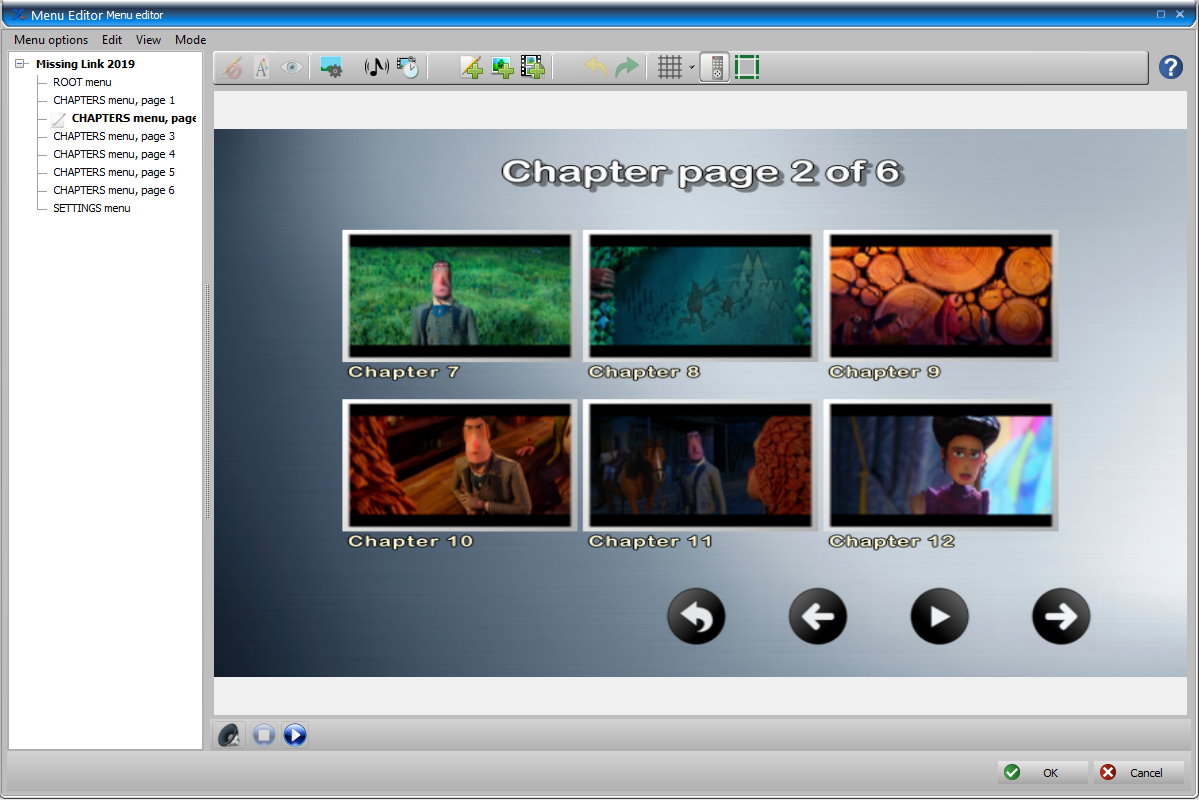This screenshot has height=800, width=1199.
Task: Select the 'Chapter 9' label text
Action: 885,372
